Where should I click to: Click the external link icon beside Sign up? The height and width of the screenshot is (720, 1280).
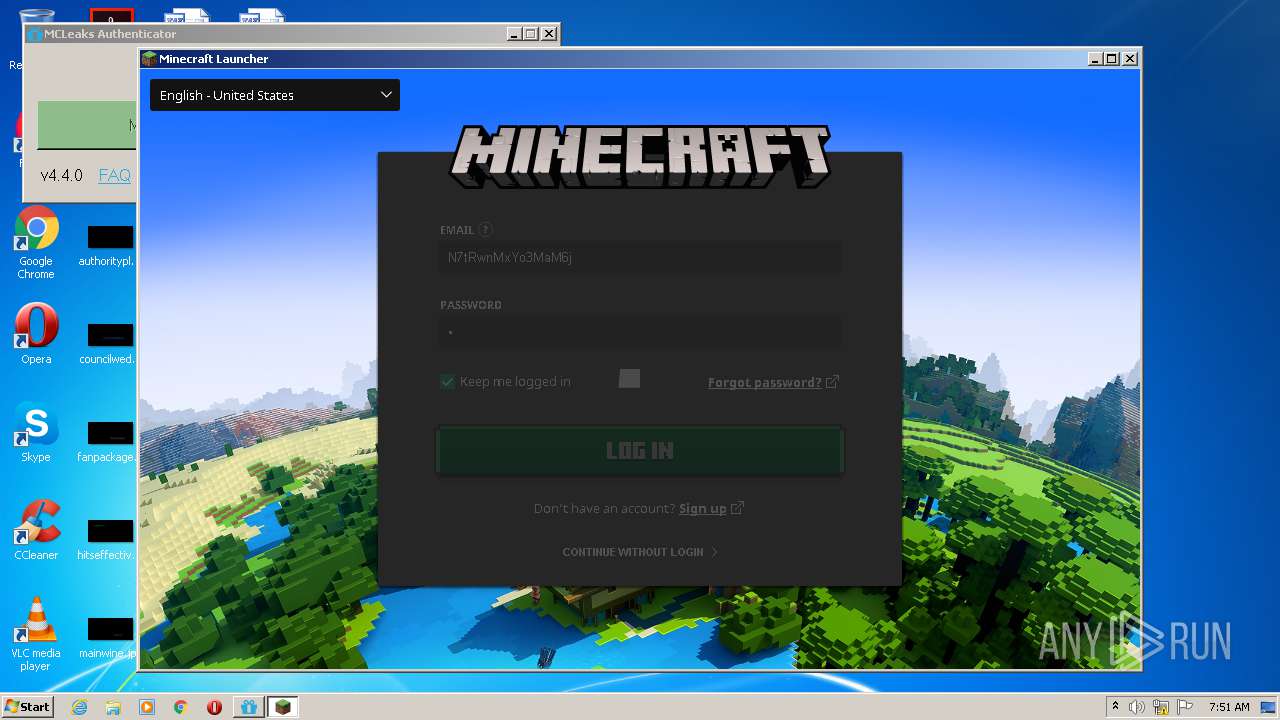737,508
